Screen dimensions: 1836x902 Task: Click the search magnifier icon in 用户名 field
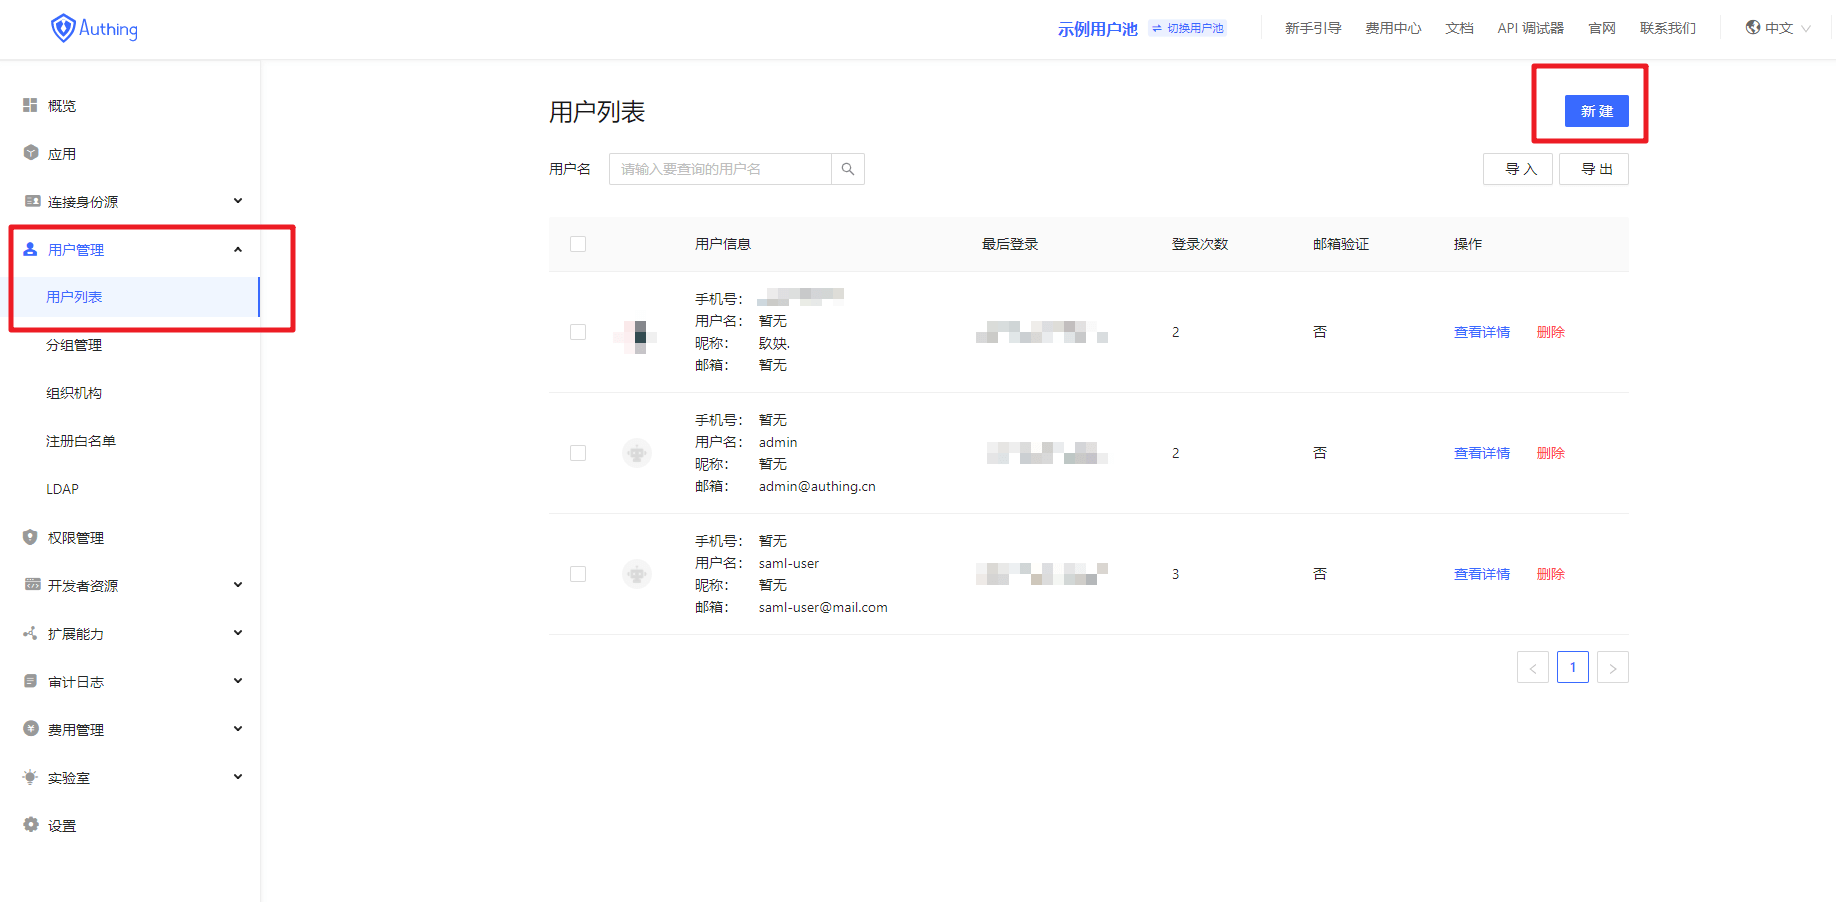point(847,168)
